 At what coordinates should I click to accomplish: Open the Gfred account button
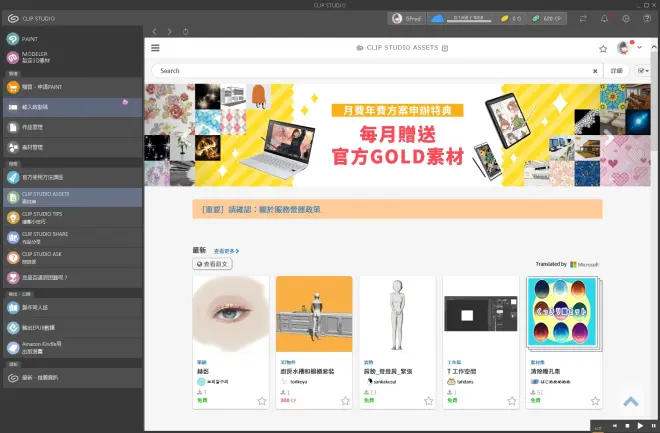pos(407,19)
